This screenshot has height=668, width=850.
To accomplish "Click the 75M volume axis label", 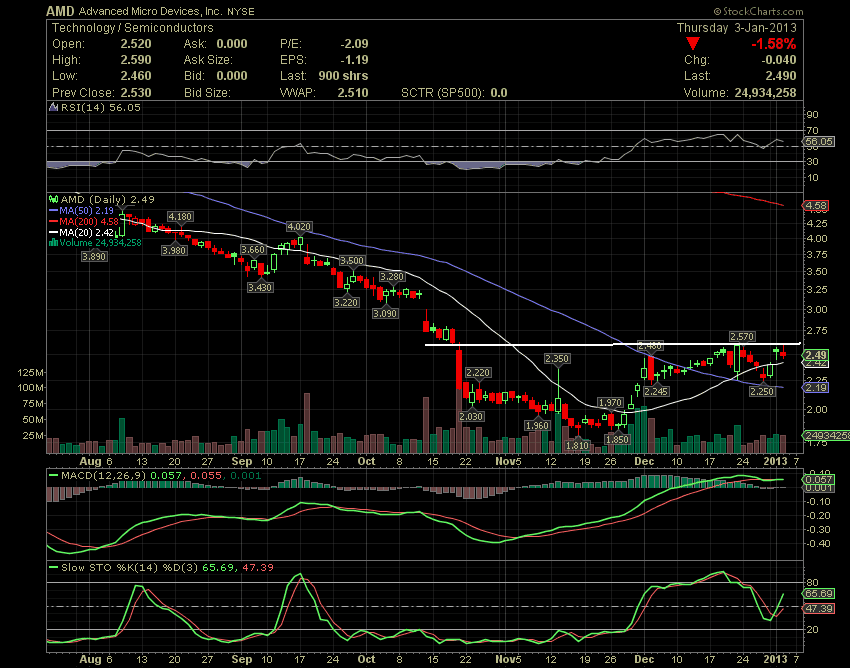I will click(x=34, y=403).
